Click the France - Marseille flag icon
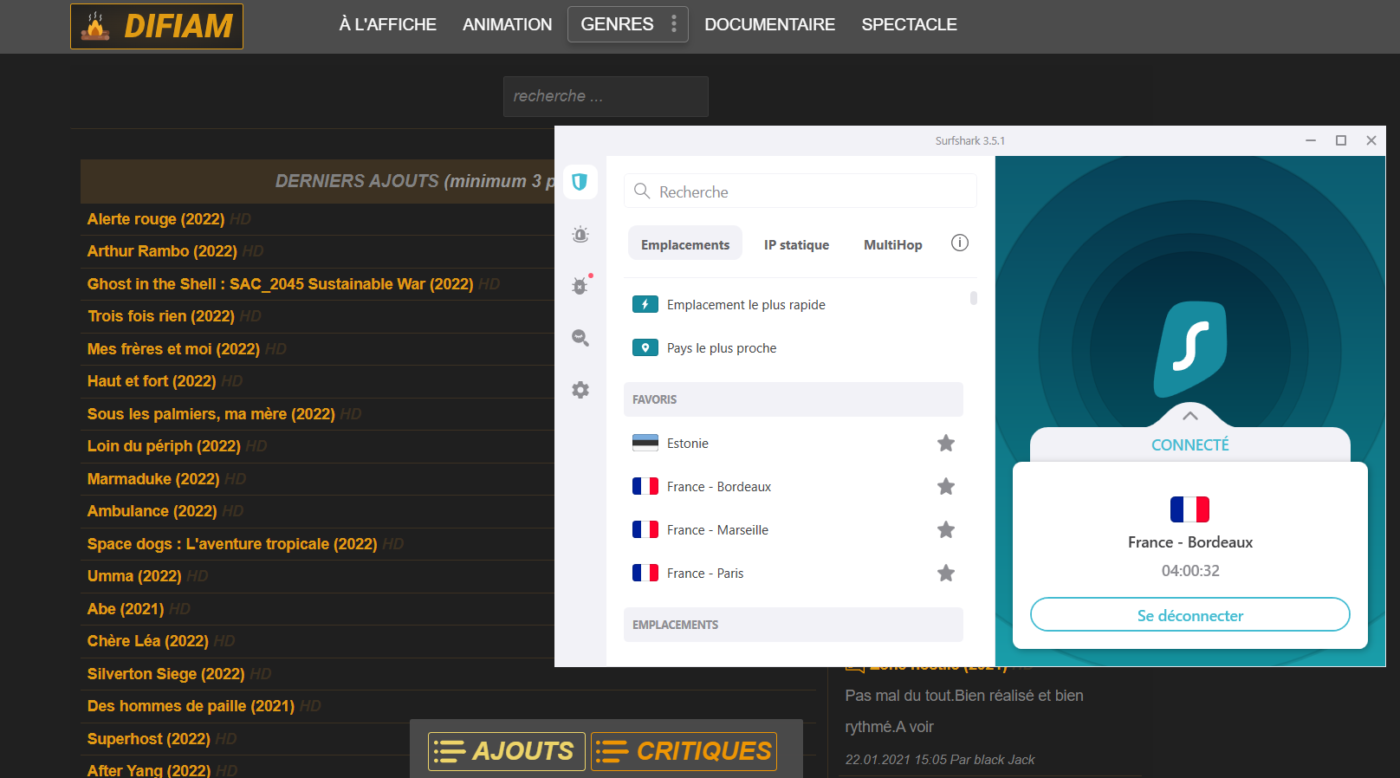The image size is (1400, 778). (x=645, y=529)
